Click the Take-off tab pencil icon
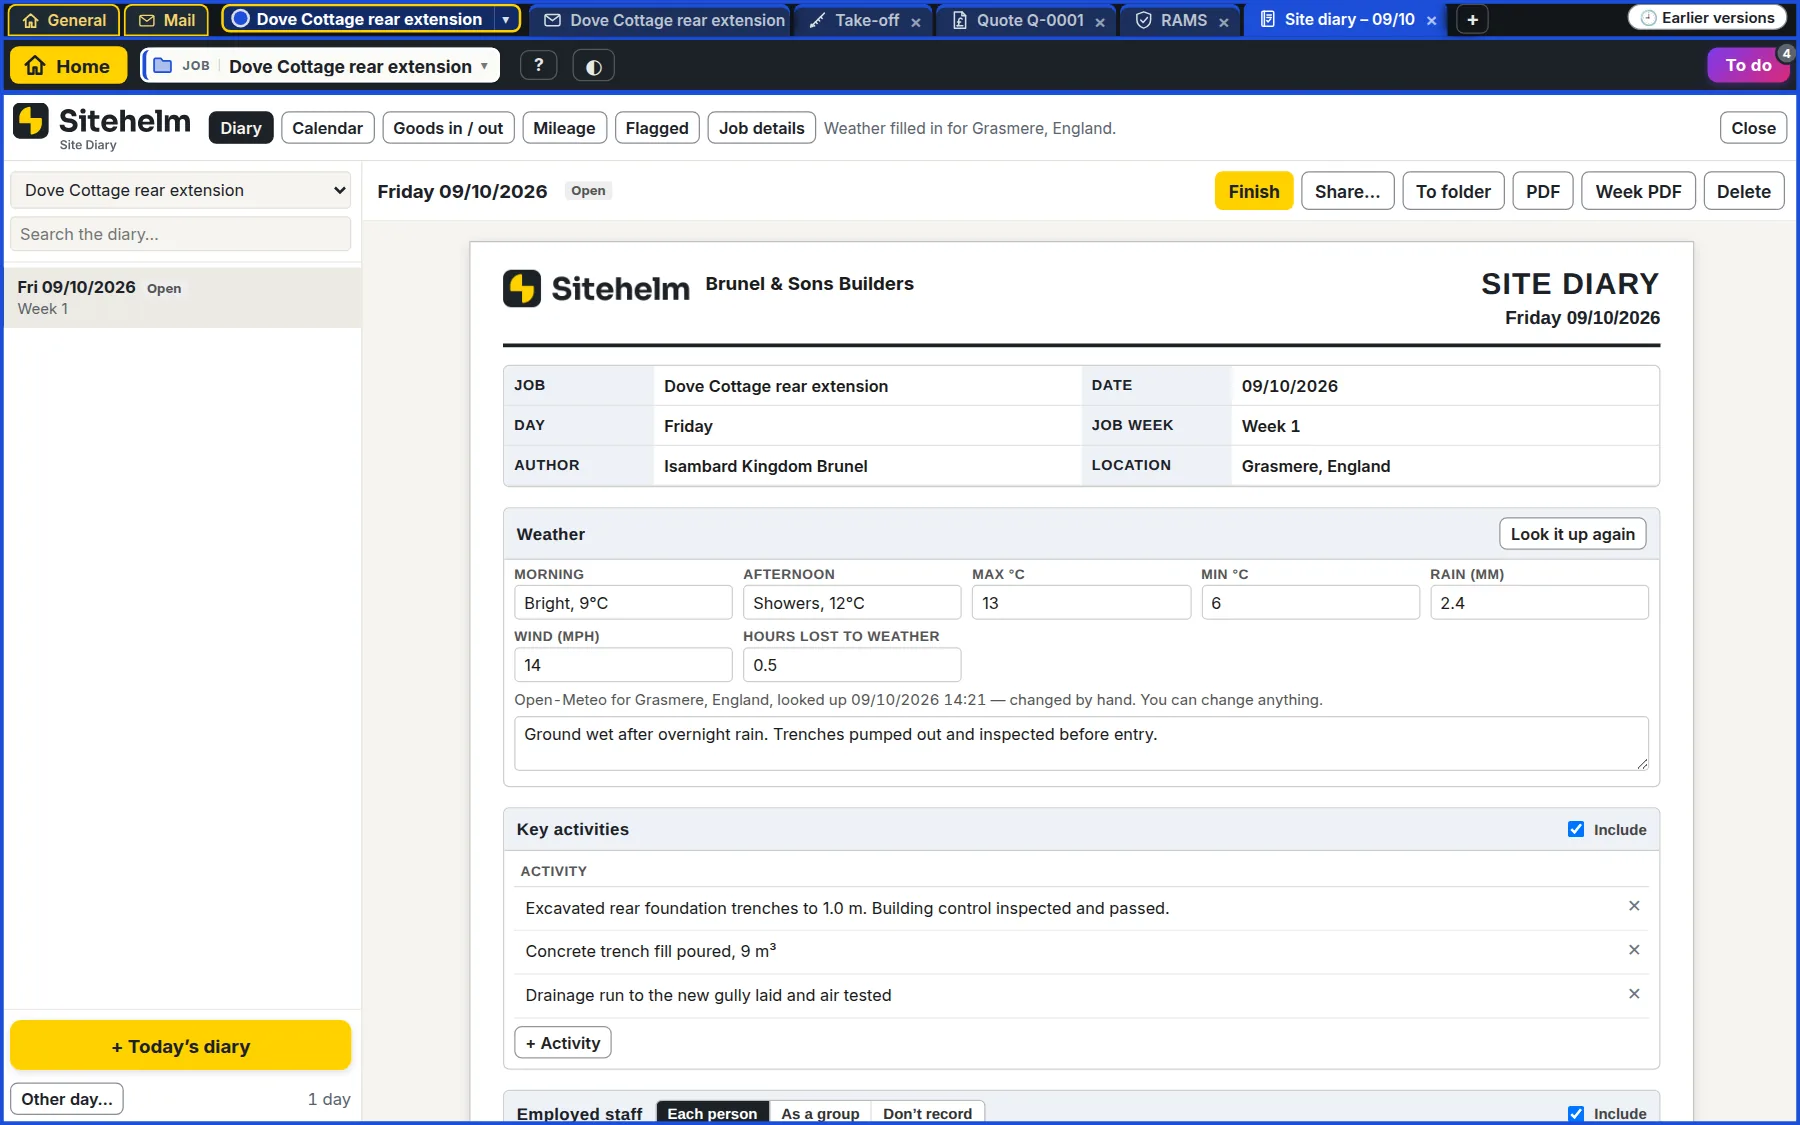 pos(817,20)
